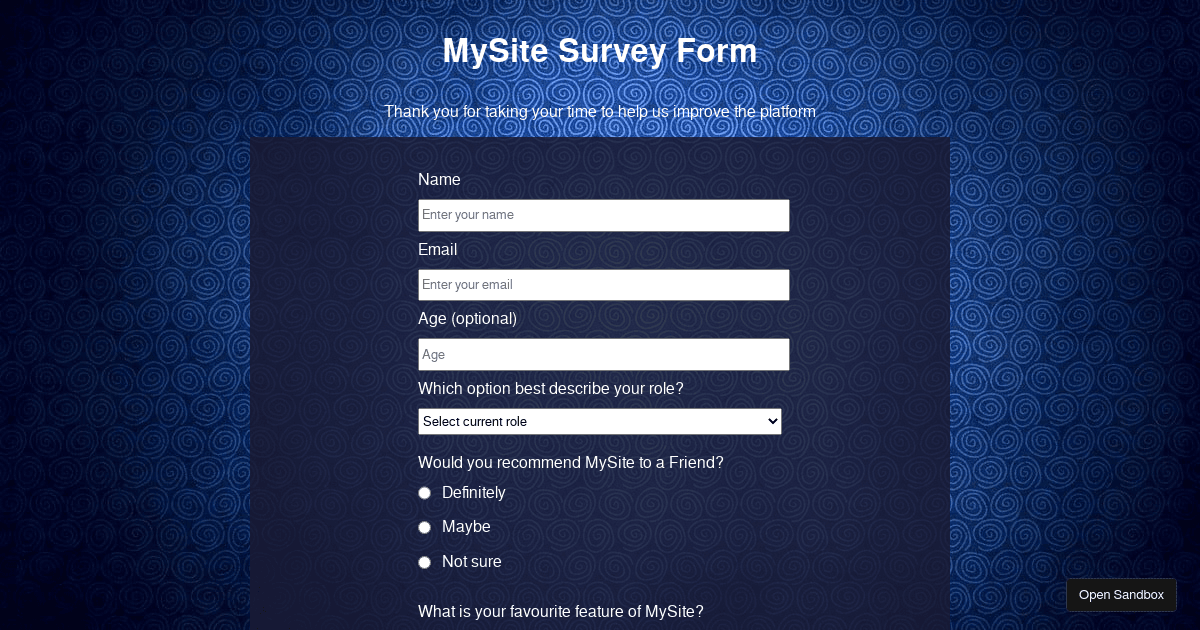This screenshot has height=630, width=1200.
Task: Click the MySite Survey Form heading
Action: [600, 51]
